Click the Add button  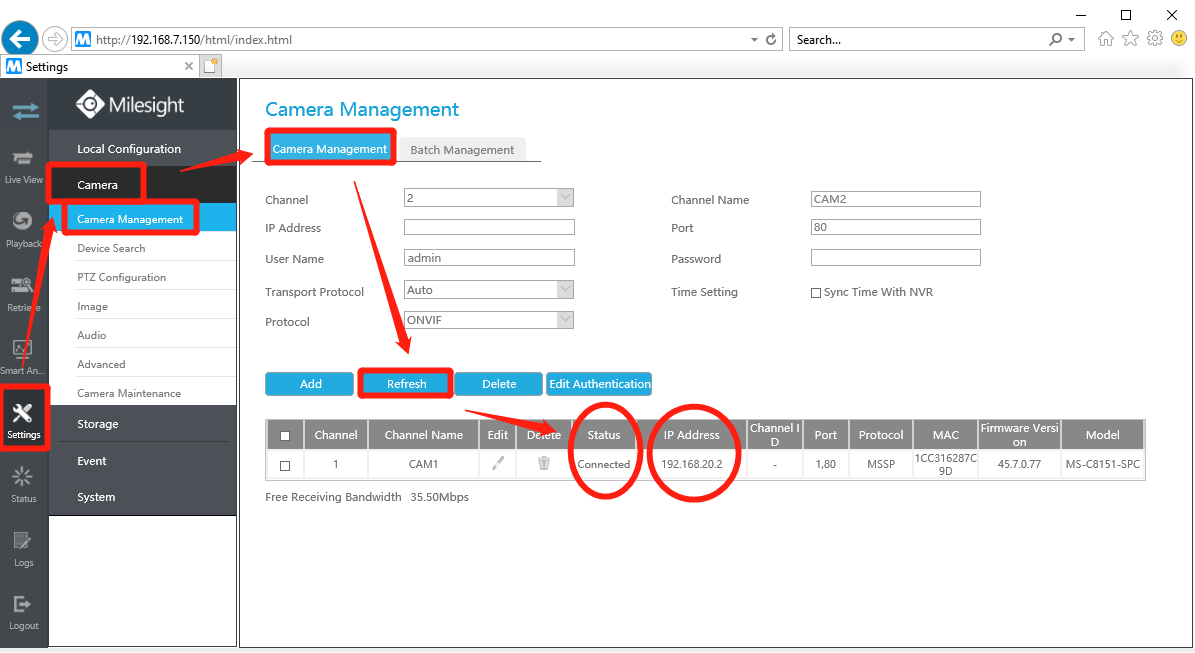pos(309,384)
